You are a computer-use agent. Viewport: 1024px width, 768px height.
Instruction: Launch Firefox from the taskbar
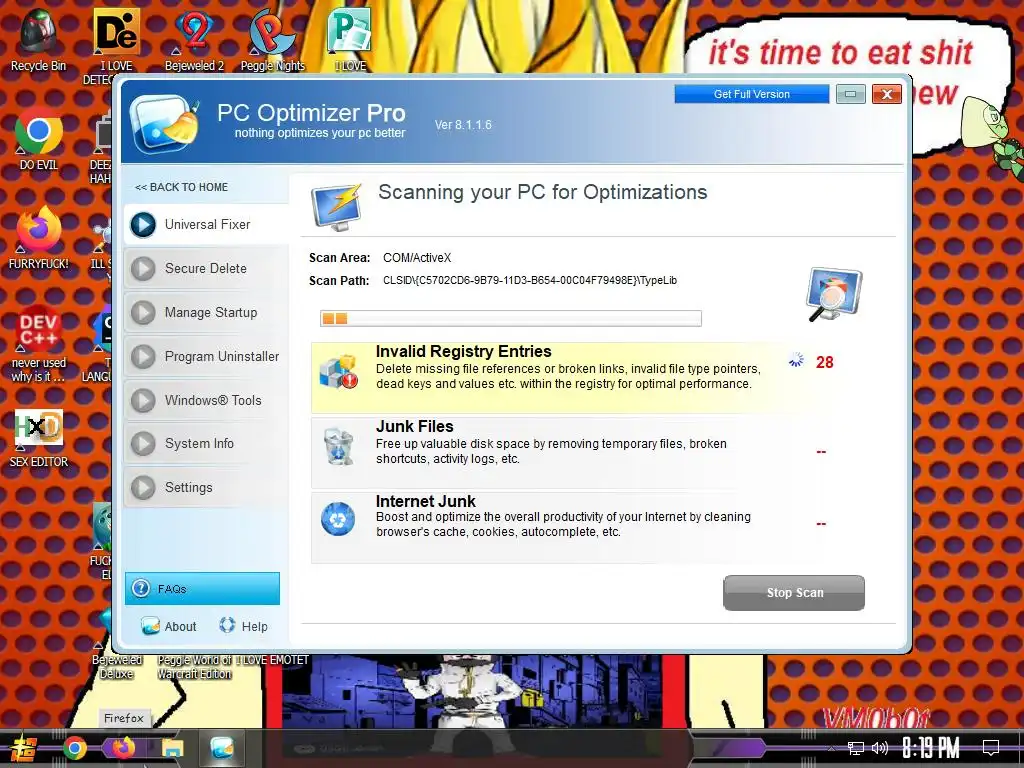(123, 748)
